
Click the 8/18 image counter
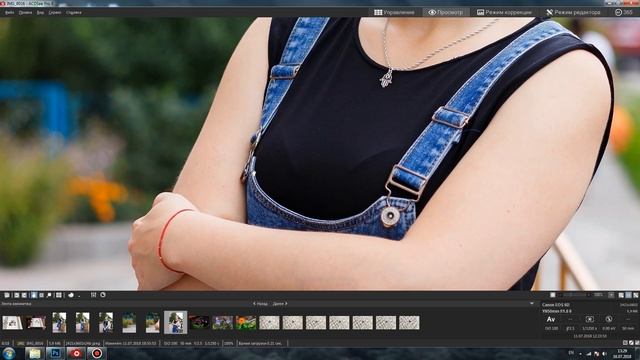point(5,343)
